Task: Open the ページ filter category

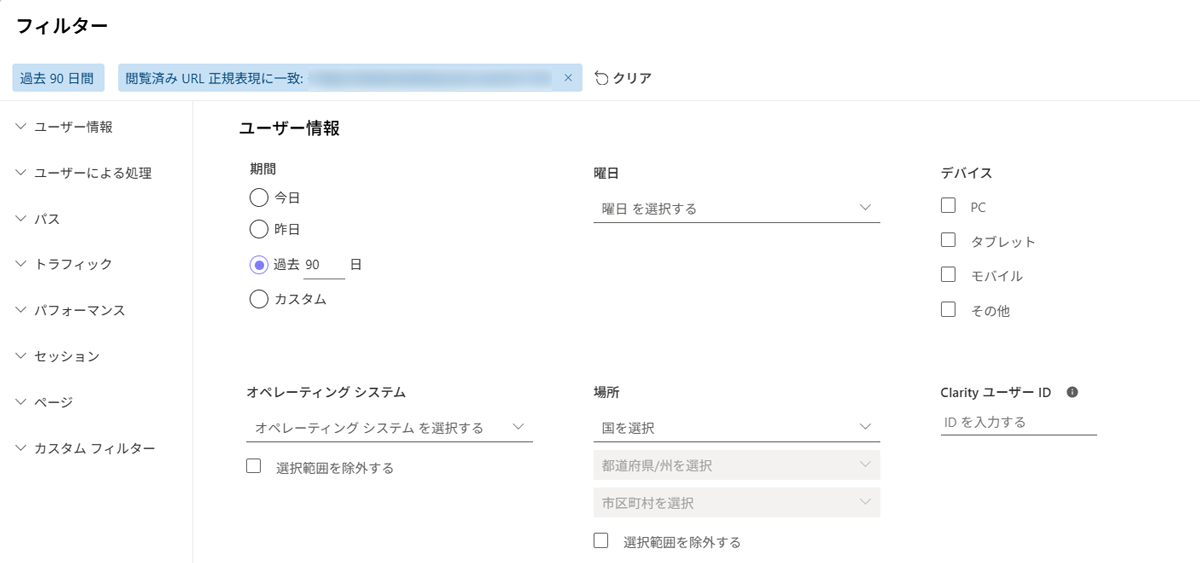Action: coord(53,402)
